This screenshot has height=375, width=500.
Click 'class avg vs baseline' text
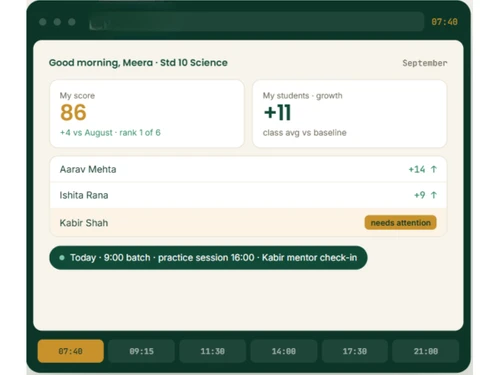click(x=304, y=133)
